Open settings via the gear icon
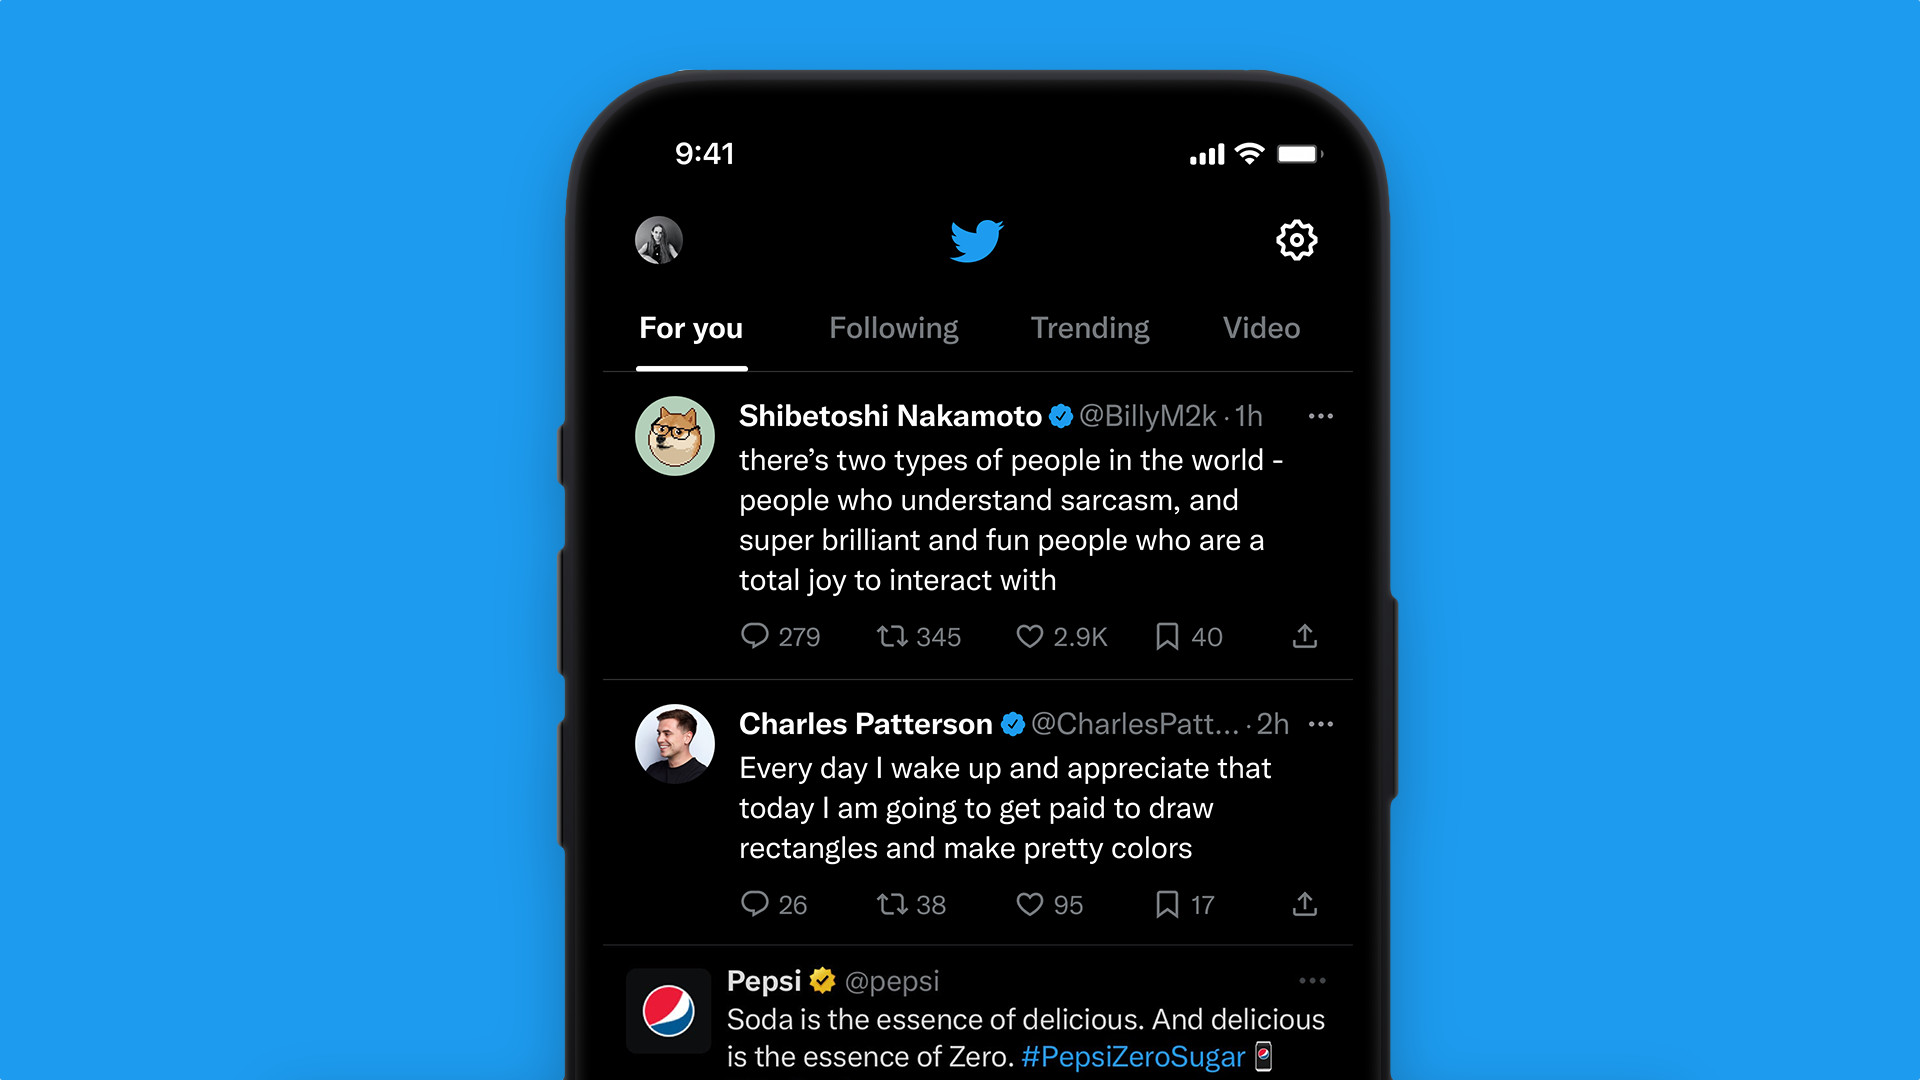 pyautogui.click(x=1294, y=240)
